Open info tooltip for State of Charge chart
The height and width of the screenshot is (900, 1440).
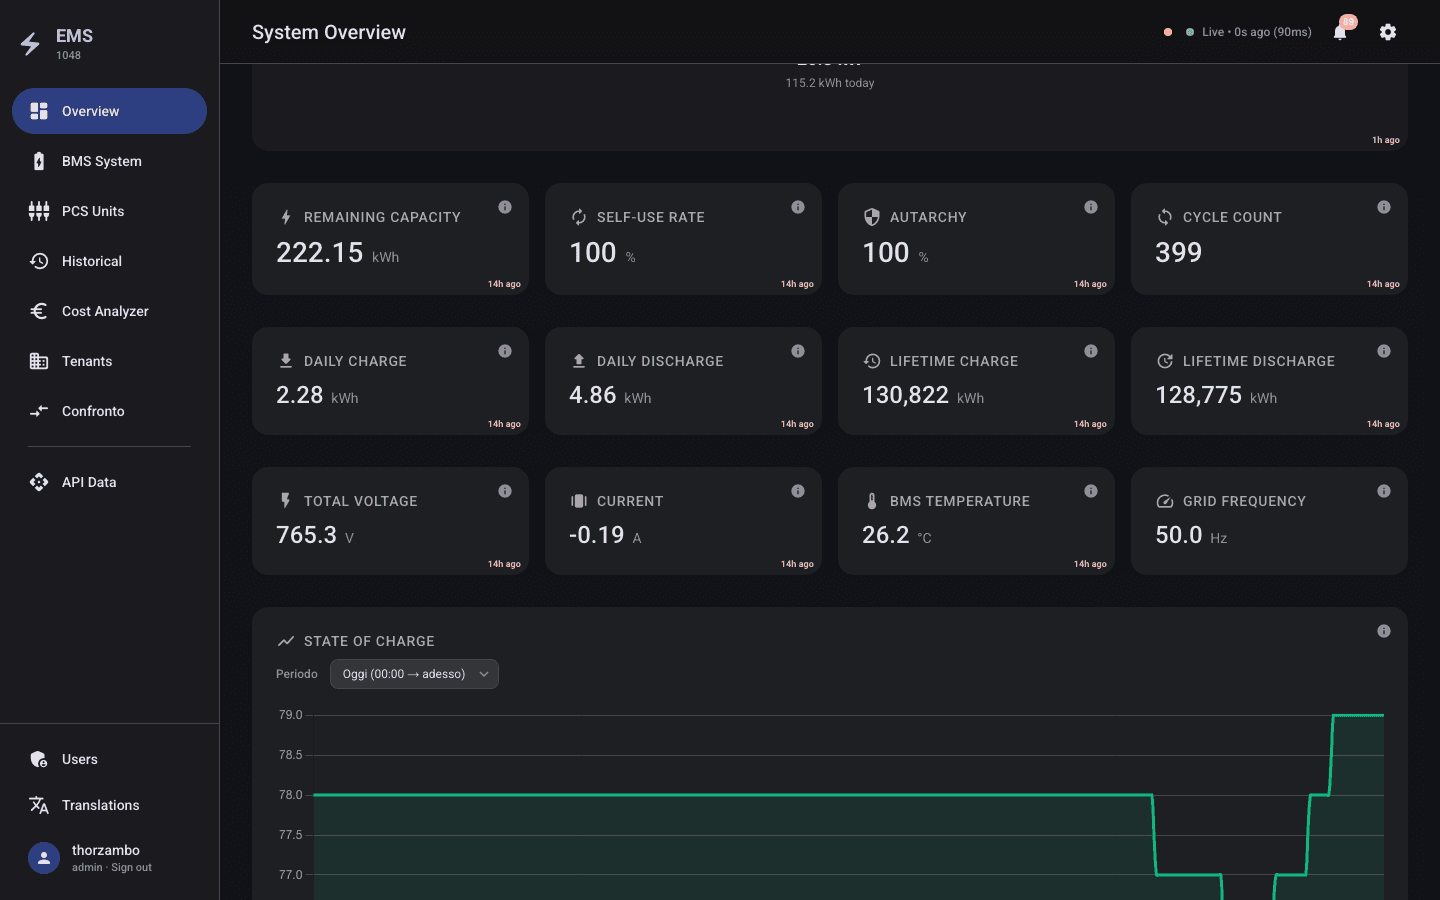coord(1384,631)
